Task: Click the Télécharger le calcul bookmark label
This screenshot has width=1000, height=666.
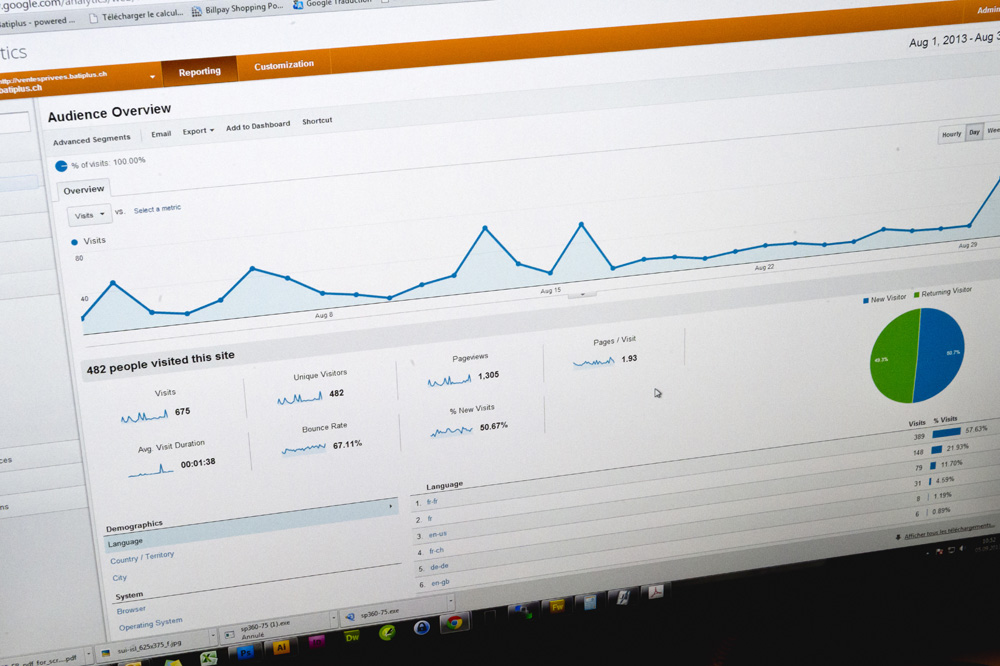Action: pos(142,15)
